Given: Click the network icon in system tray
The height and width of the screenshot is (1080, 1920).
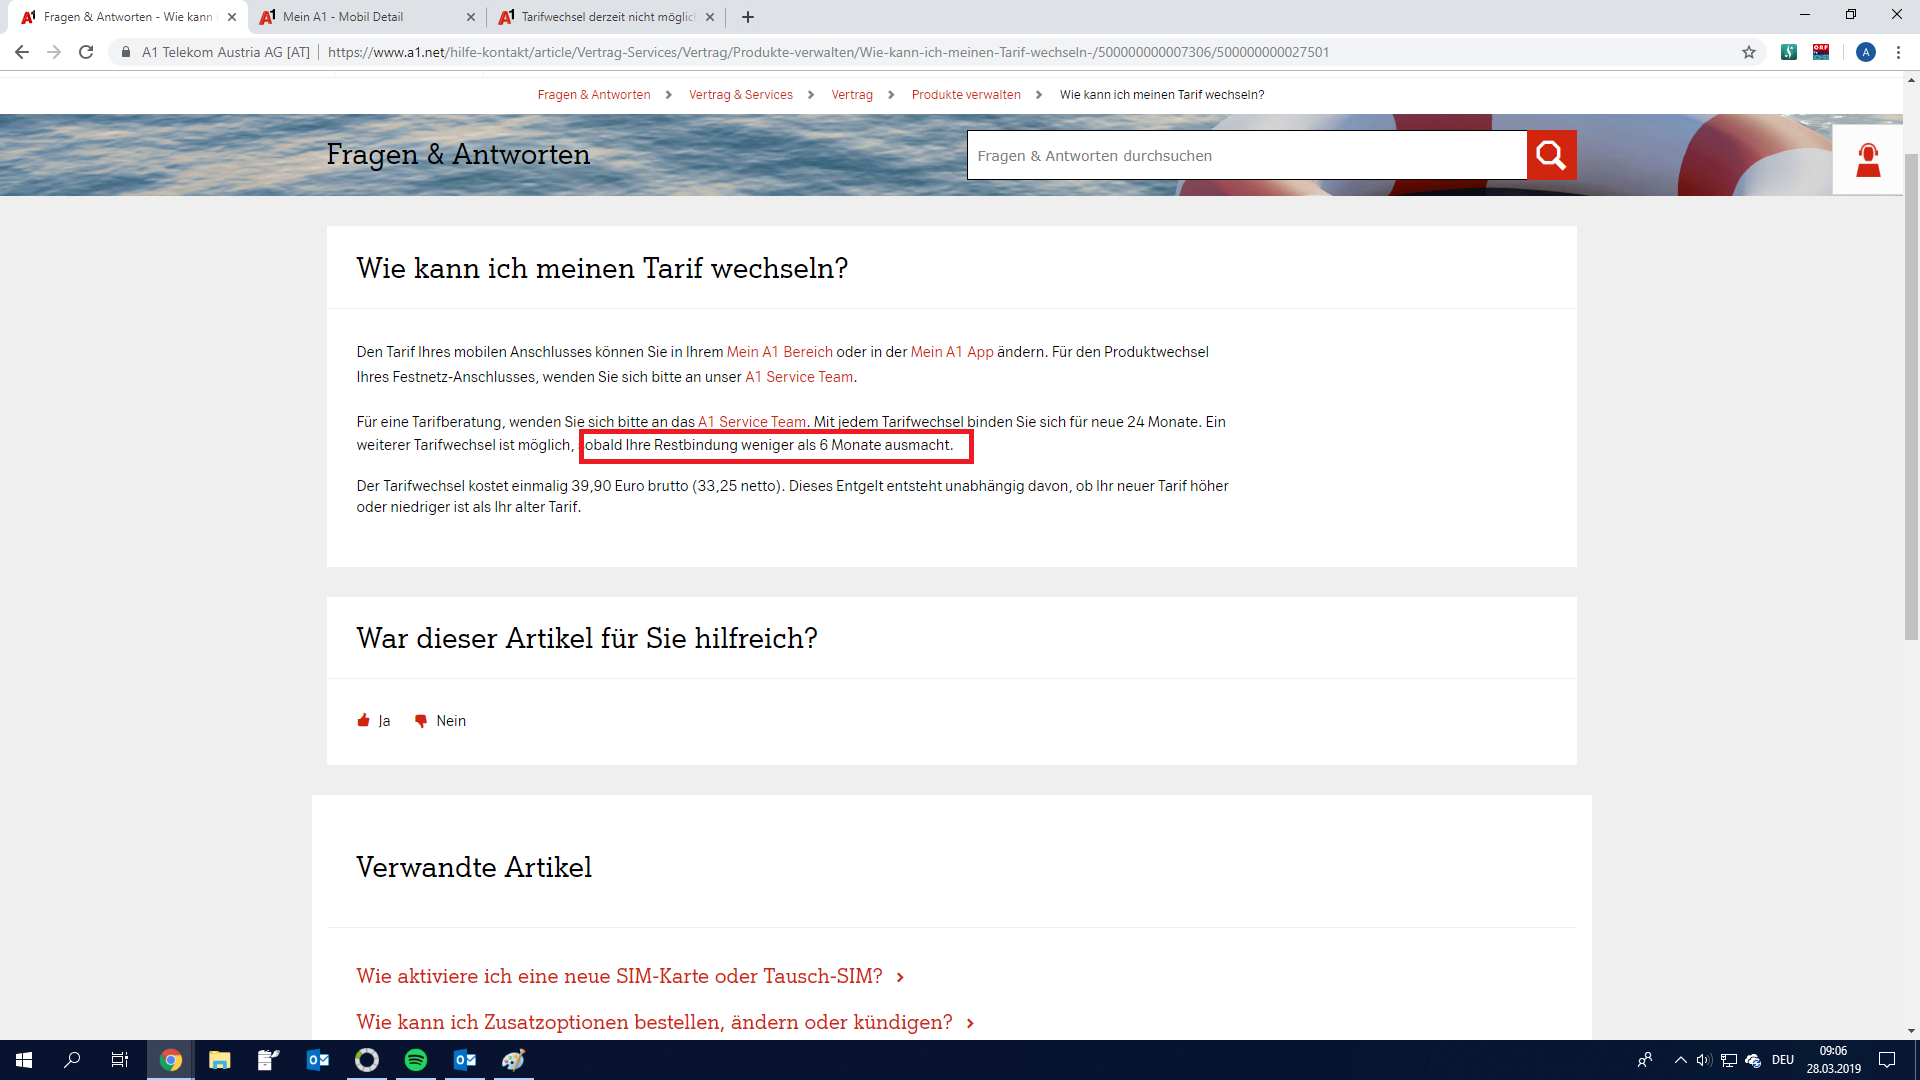Looking at the screenshot, I should 1729,1060.
